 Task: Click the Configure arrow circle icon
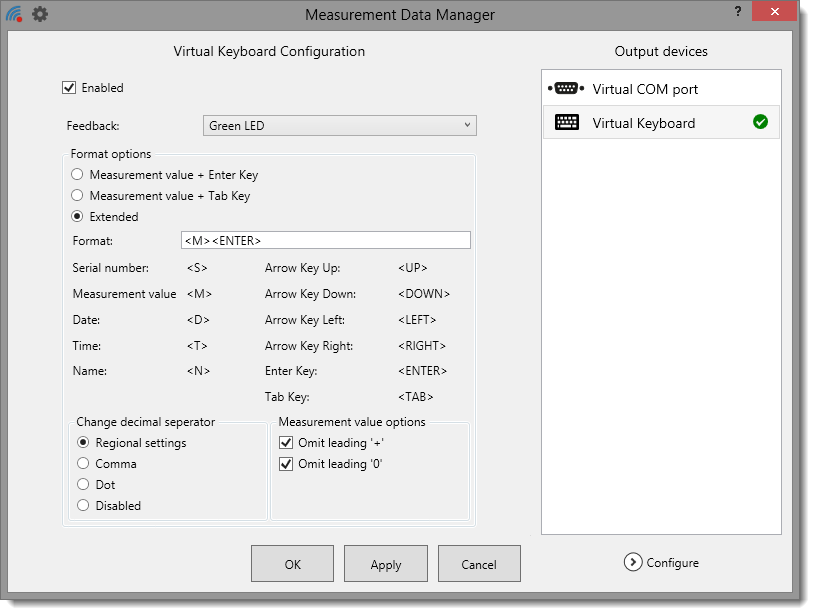tap(632, 562)
